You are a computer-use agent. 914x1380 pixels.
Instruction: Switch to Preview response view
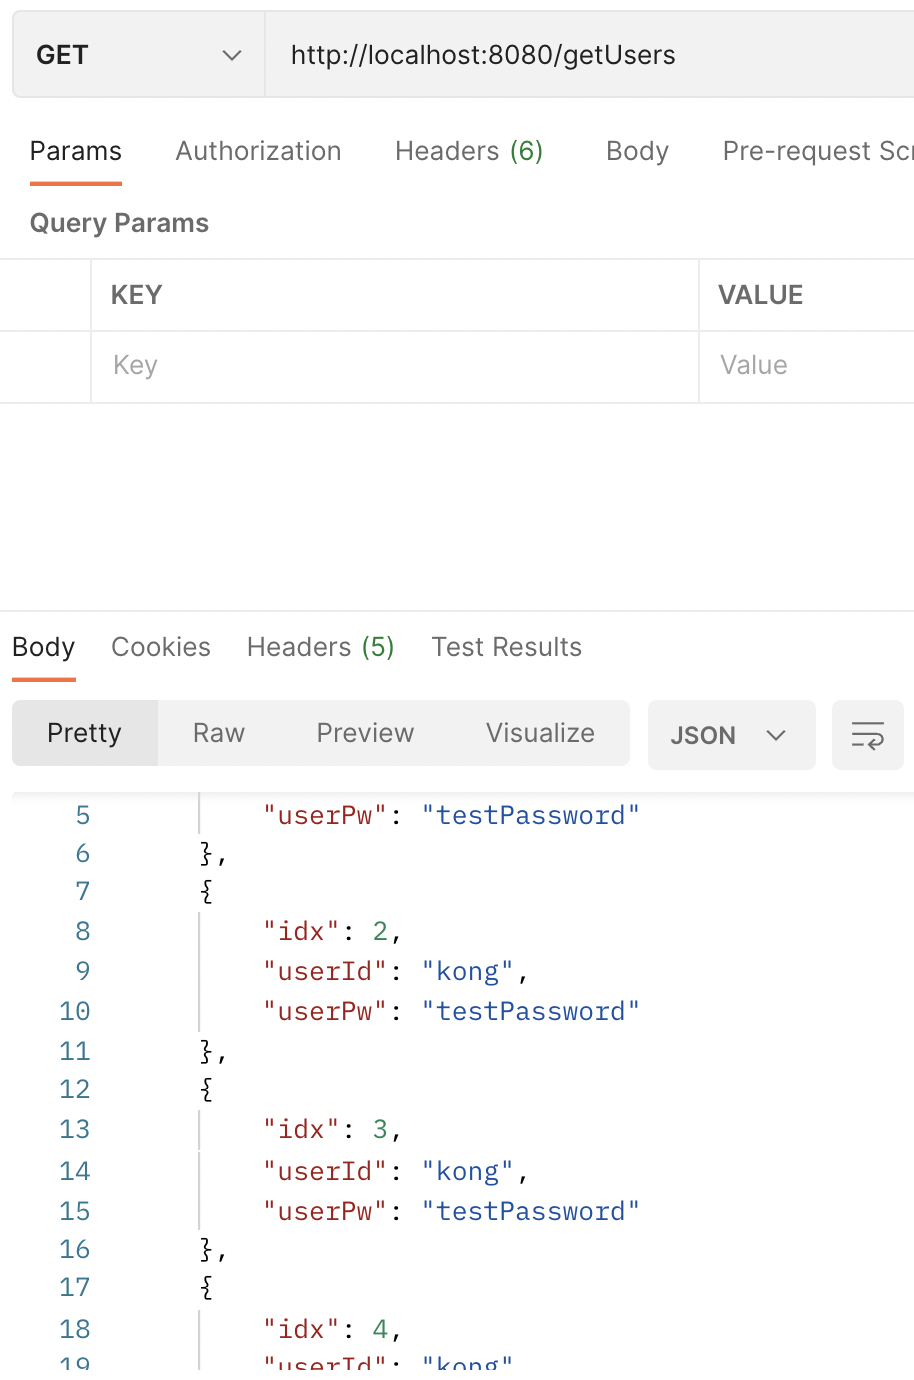(365, 733)
